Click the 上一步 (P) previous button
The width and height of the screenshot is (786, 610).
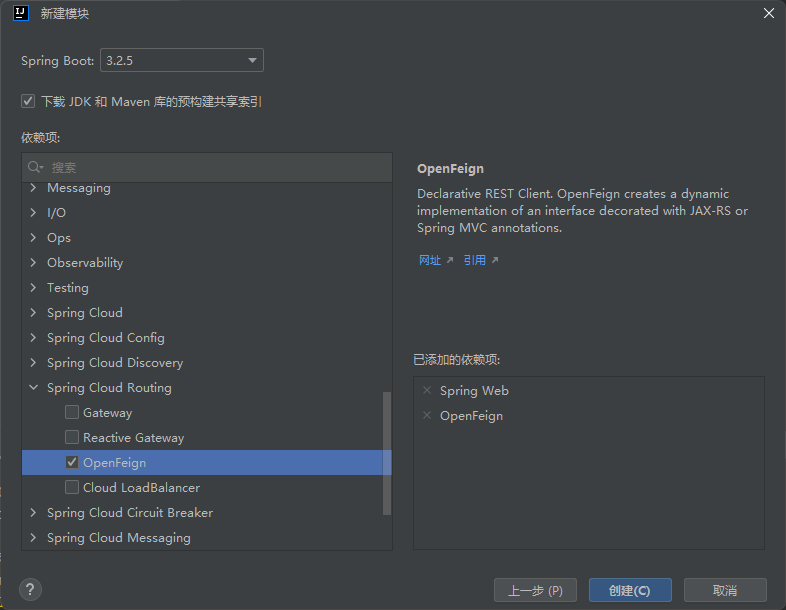[535, 590]
